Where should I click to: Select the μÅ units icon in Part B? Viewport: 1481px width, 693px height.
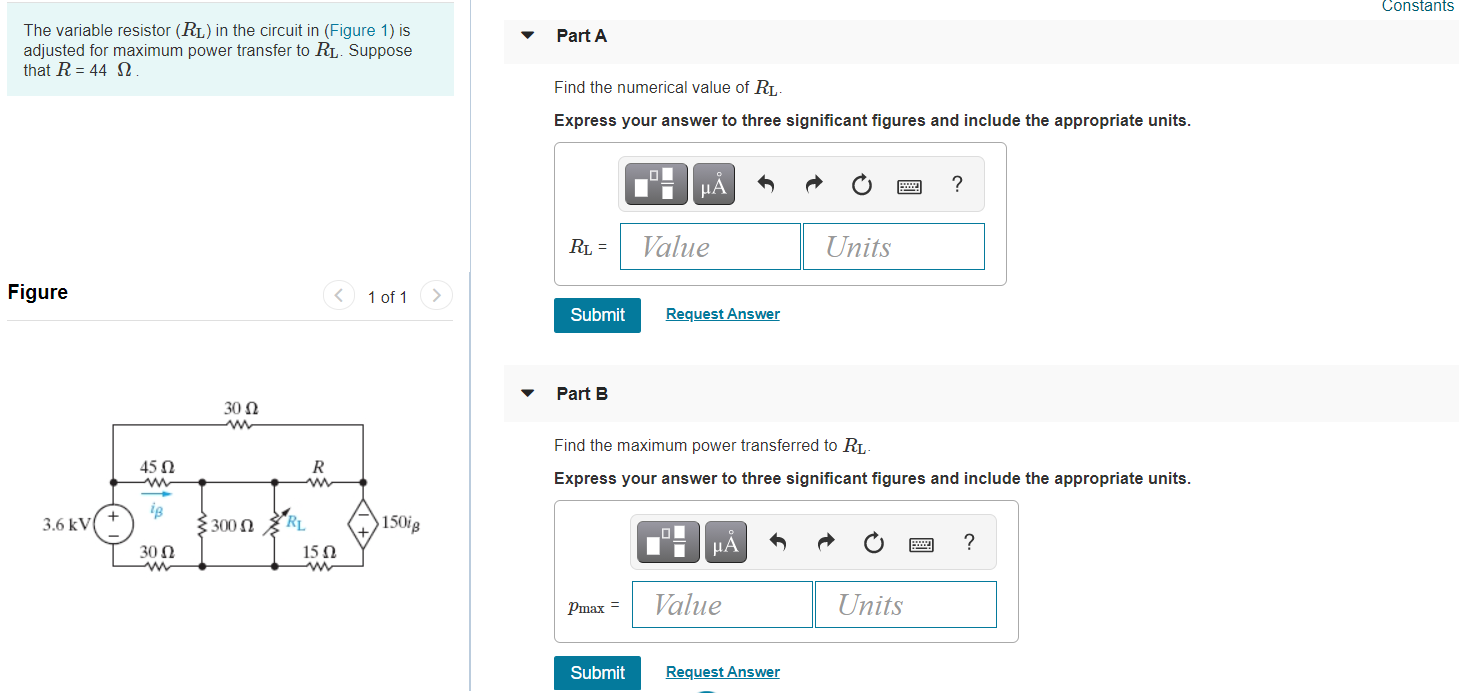point(725,541)
